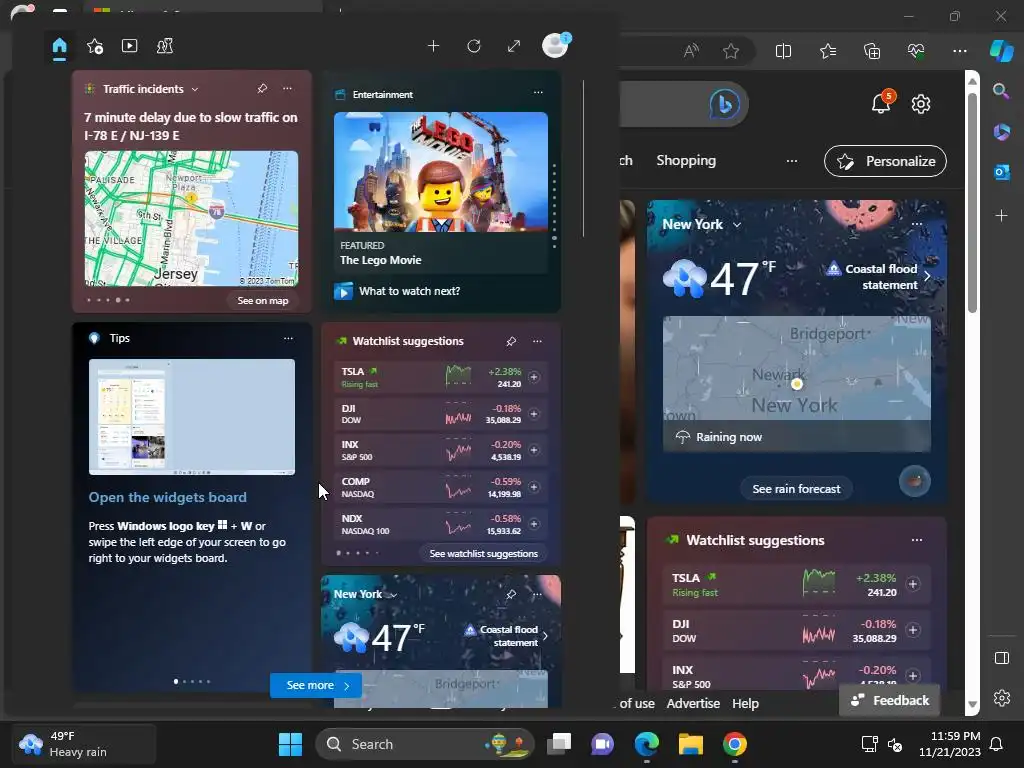
Task: Add DJI in Edge Watchlist suggestions card
Action: tap(913, 630)
